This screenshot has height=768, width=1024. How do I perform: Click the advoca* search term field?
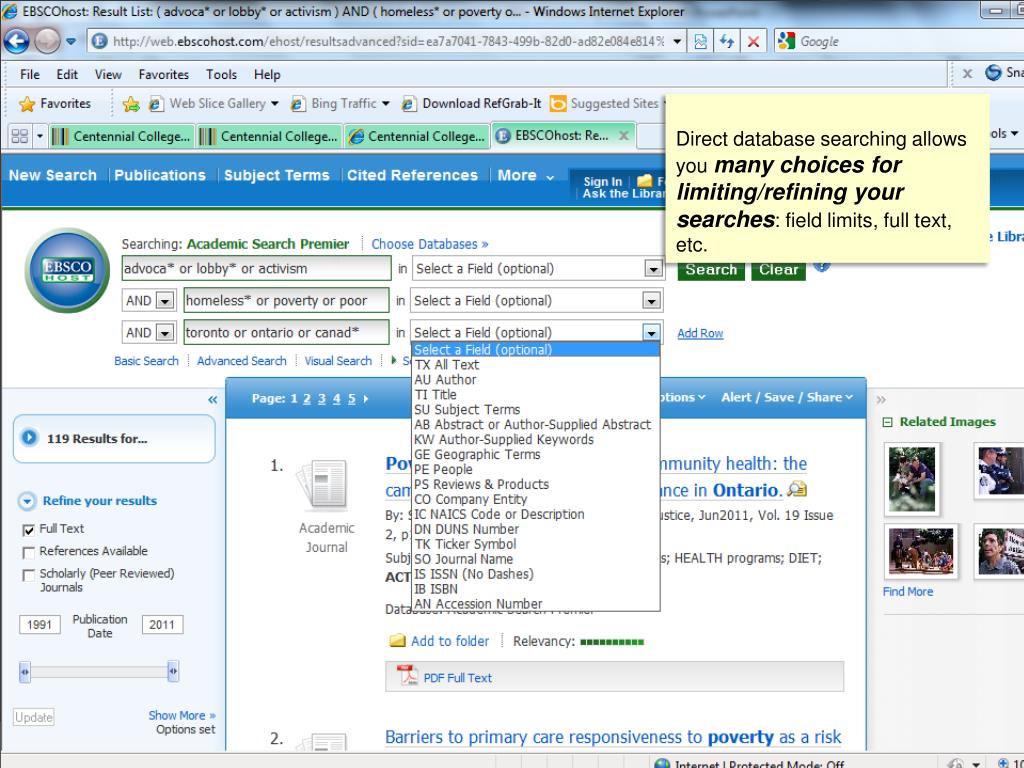point(256,268)
